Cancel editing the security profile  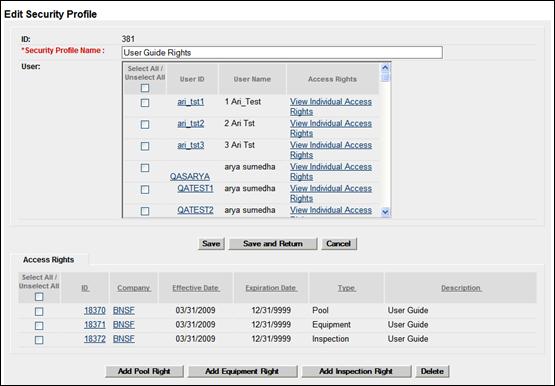(339, 244)
